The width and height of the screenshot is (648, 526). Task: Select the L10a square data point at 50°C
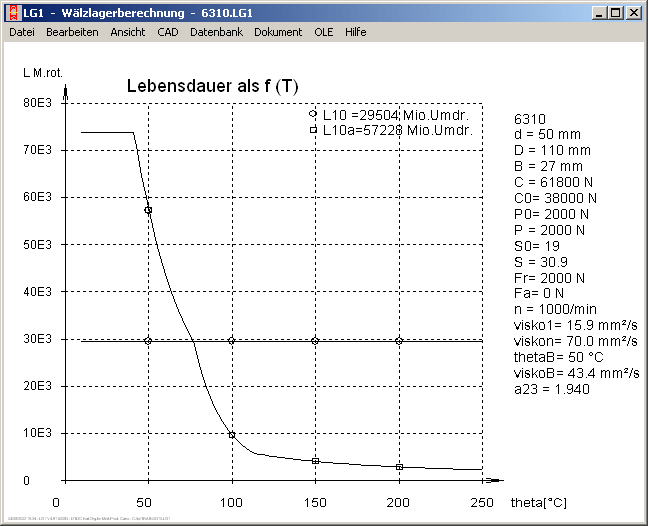pos(148,210)
